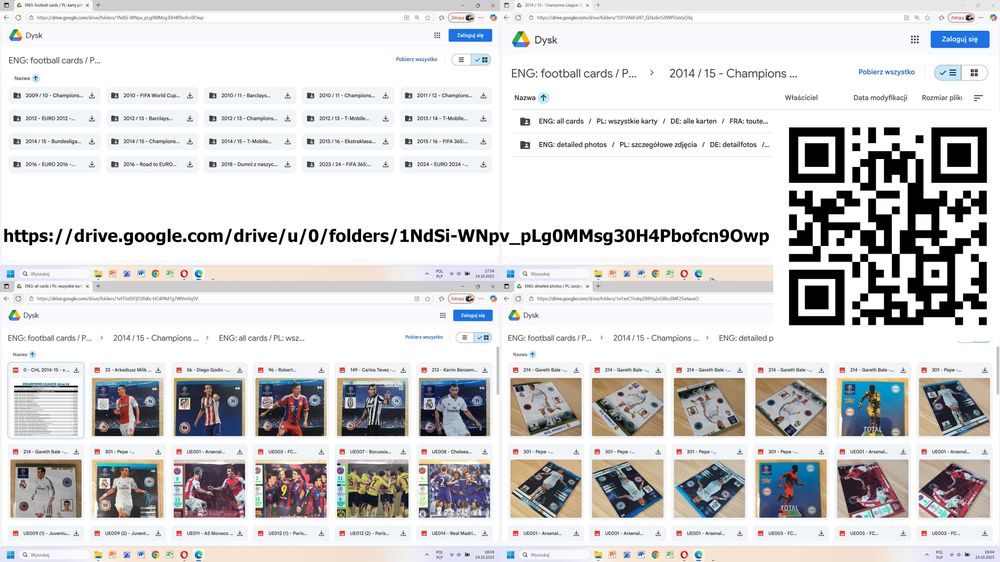Download the UE014 - Real Madrid file
This screenshot has height=562, width=1000.
click(x=485, y=533)
